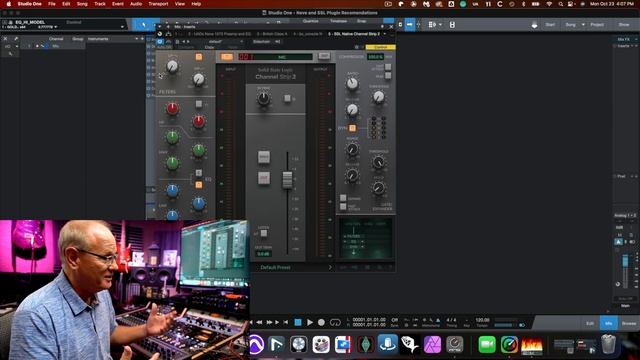Screen dimensions: 640x360
Task: Select the SSL Native Channel Strip 2 tab
Action: coord(353,34)
